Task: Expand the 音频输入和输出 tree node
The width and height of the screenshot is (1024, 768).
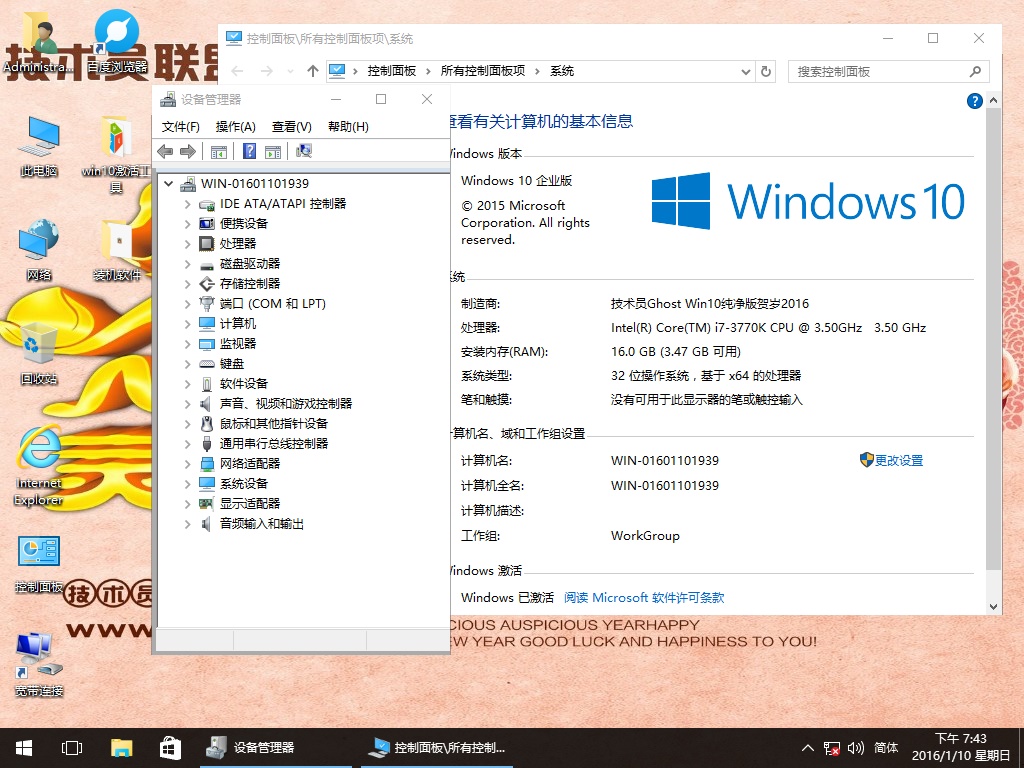Action: 187,524
